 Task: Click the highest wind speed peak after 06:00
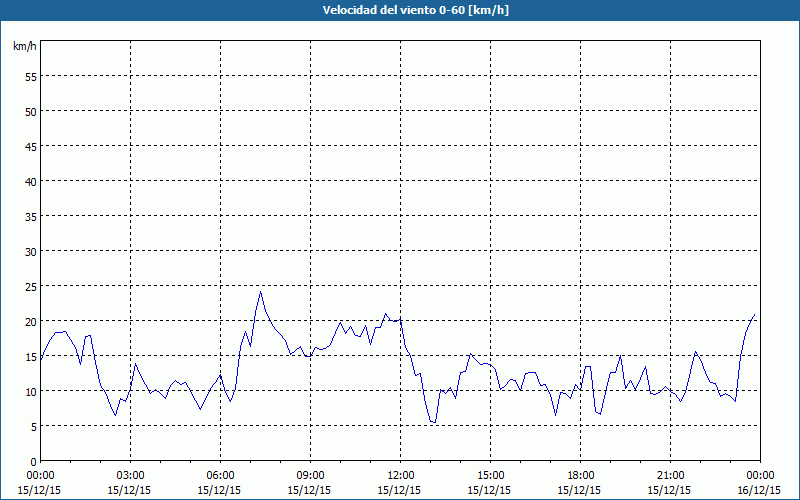pyautogui.click(x=261, y=292)
